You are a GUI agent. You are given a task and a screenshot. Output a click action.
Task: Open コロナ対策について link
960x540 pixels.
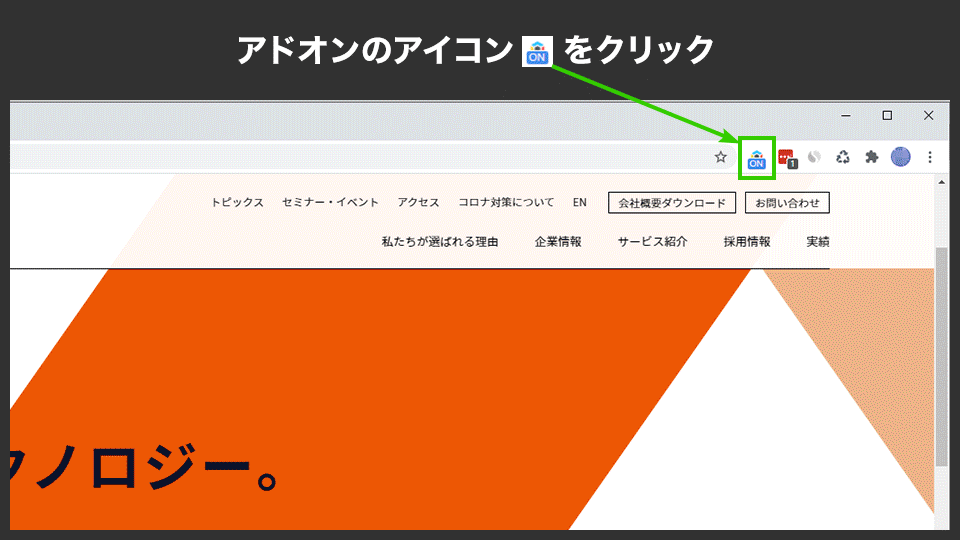click(x=506, y=203)
